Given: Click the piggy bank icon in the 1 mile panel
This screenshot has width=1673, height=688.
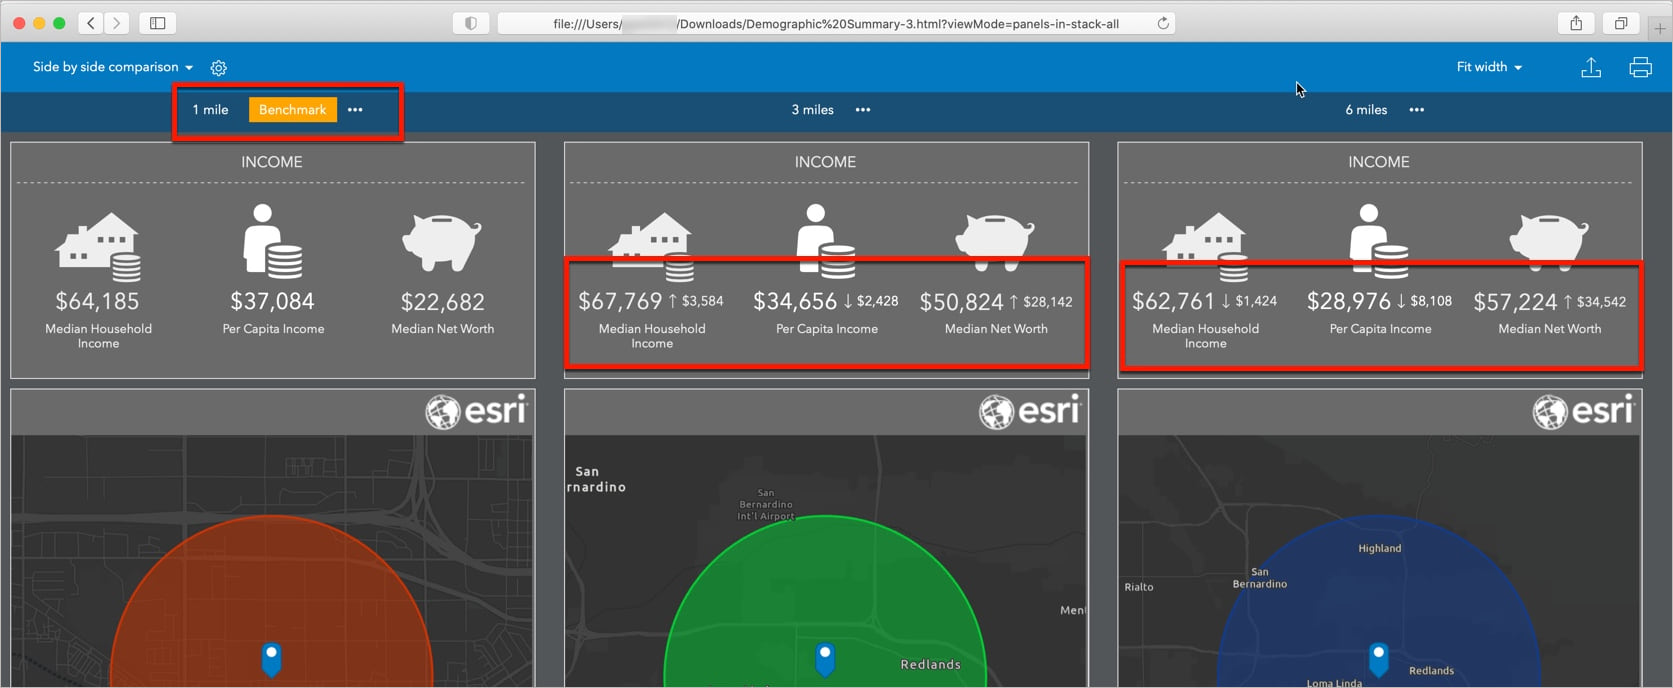Looking at the screenshot, I should [442, 243].
